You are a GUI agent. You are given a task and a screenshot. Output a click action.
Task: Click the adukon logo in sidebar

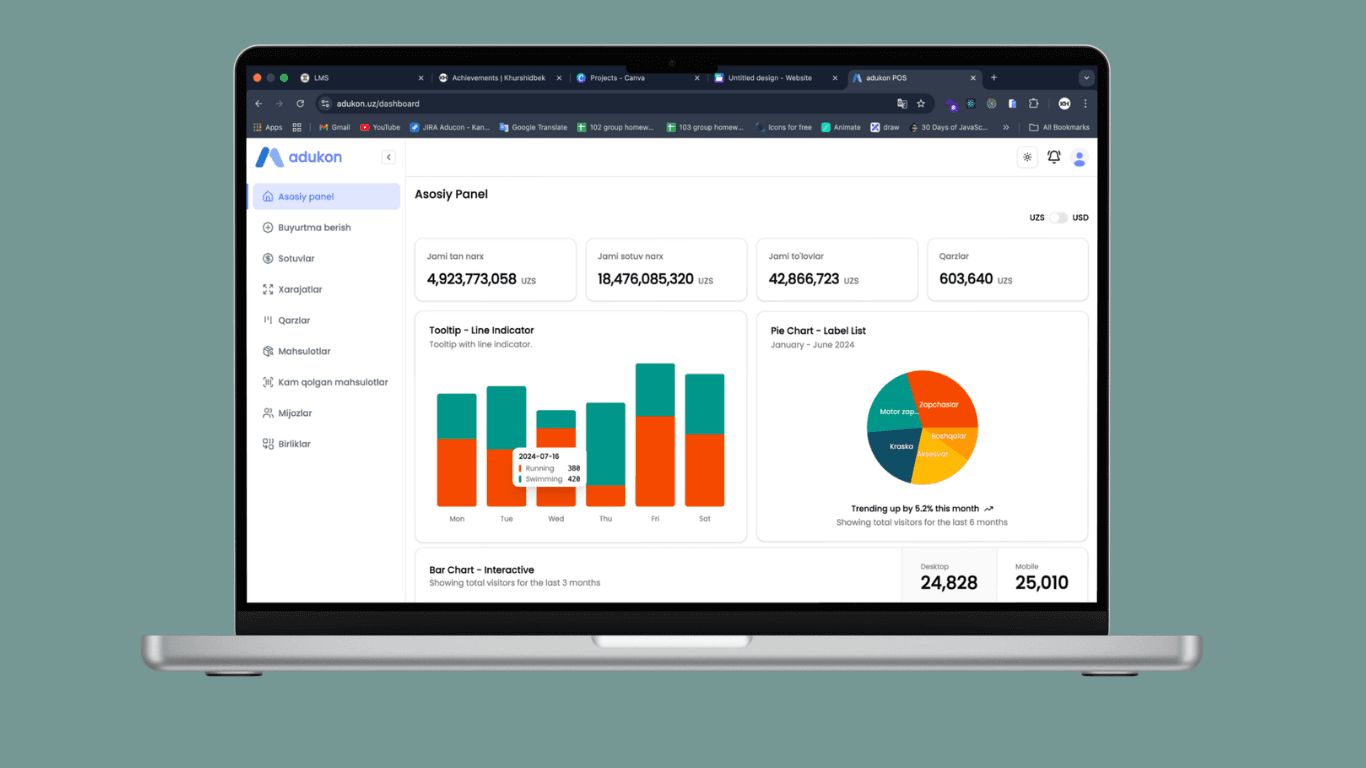299,157
